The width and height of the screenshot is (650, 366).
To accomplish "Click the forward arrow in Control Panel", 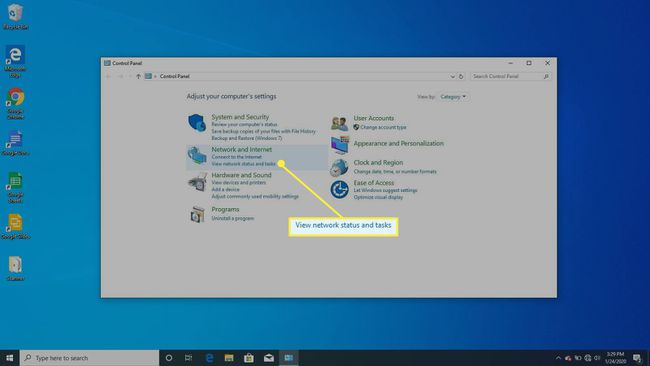I will (x=120, y=76).
